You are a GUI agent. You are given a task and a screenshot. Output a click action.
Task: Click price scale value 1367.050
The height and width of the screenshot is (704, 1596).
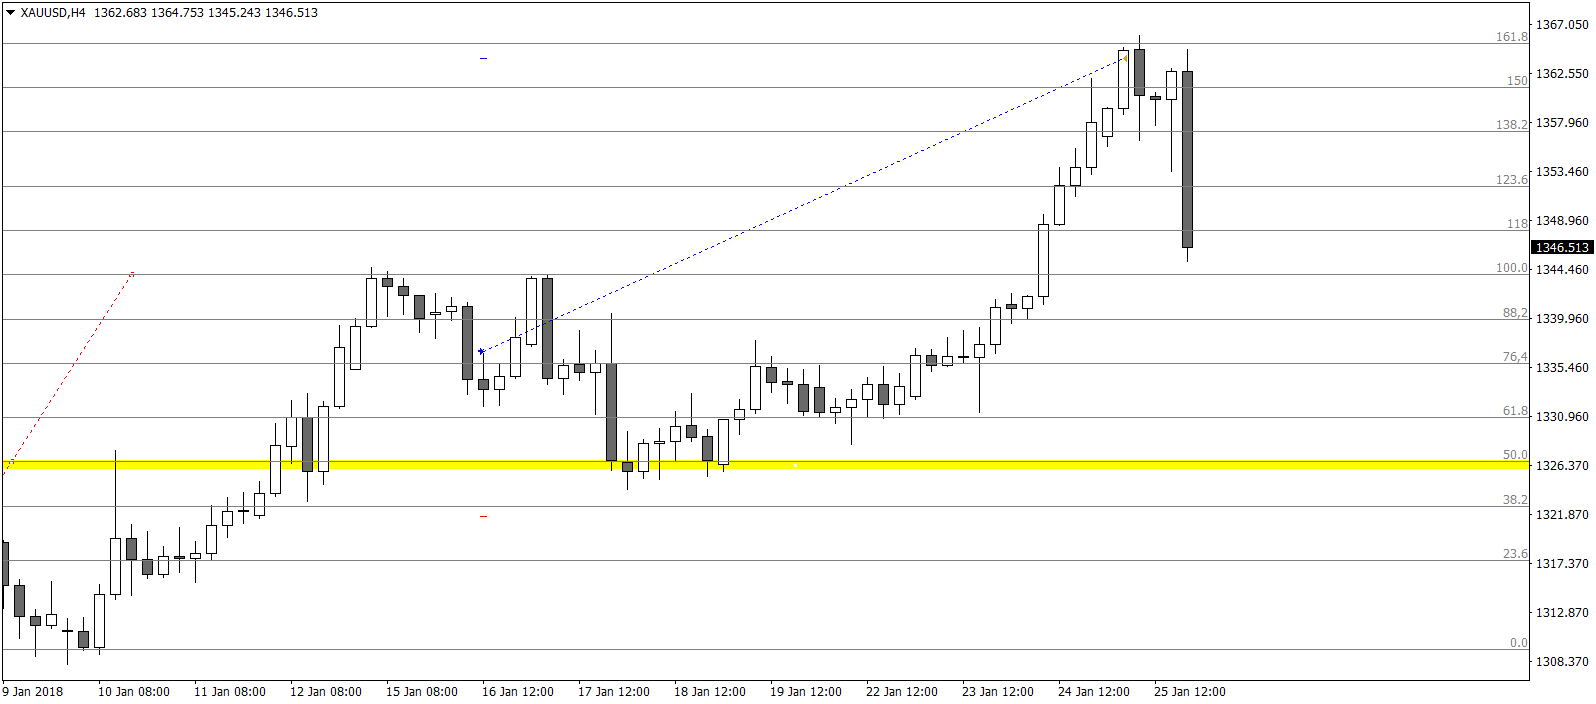[x=1562, y=24]
